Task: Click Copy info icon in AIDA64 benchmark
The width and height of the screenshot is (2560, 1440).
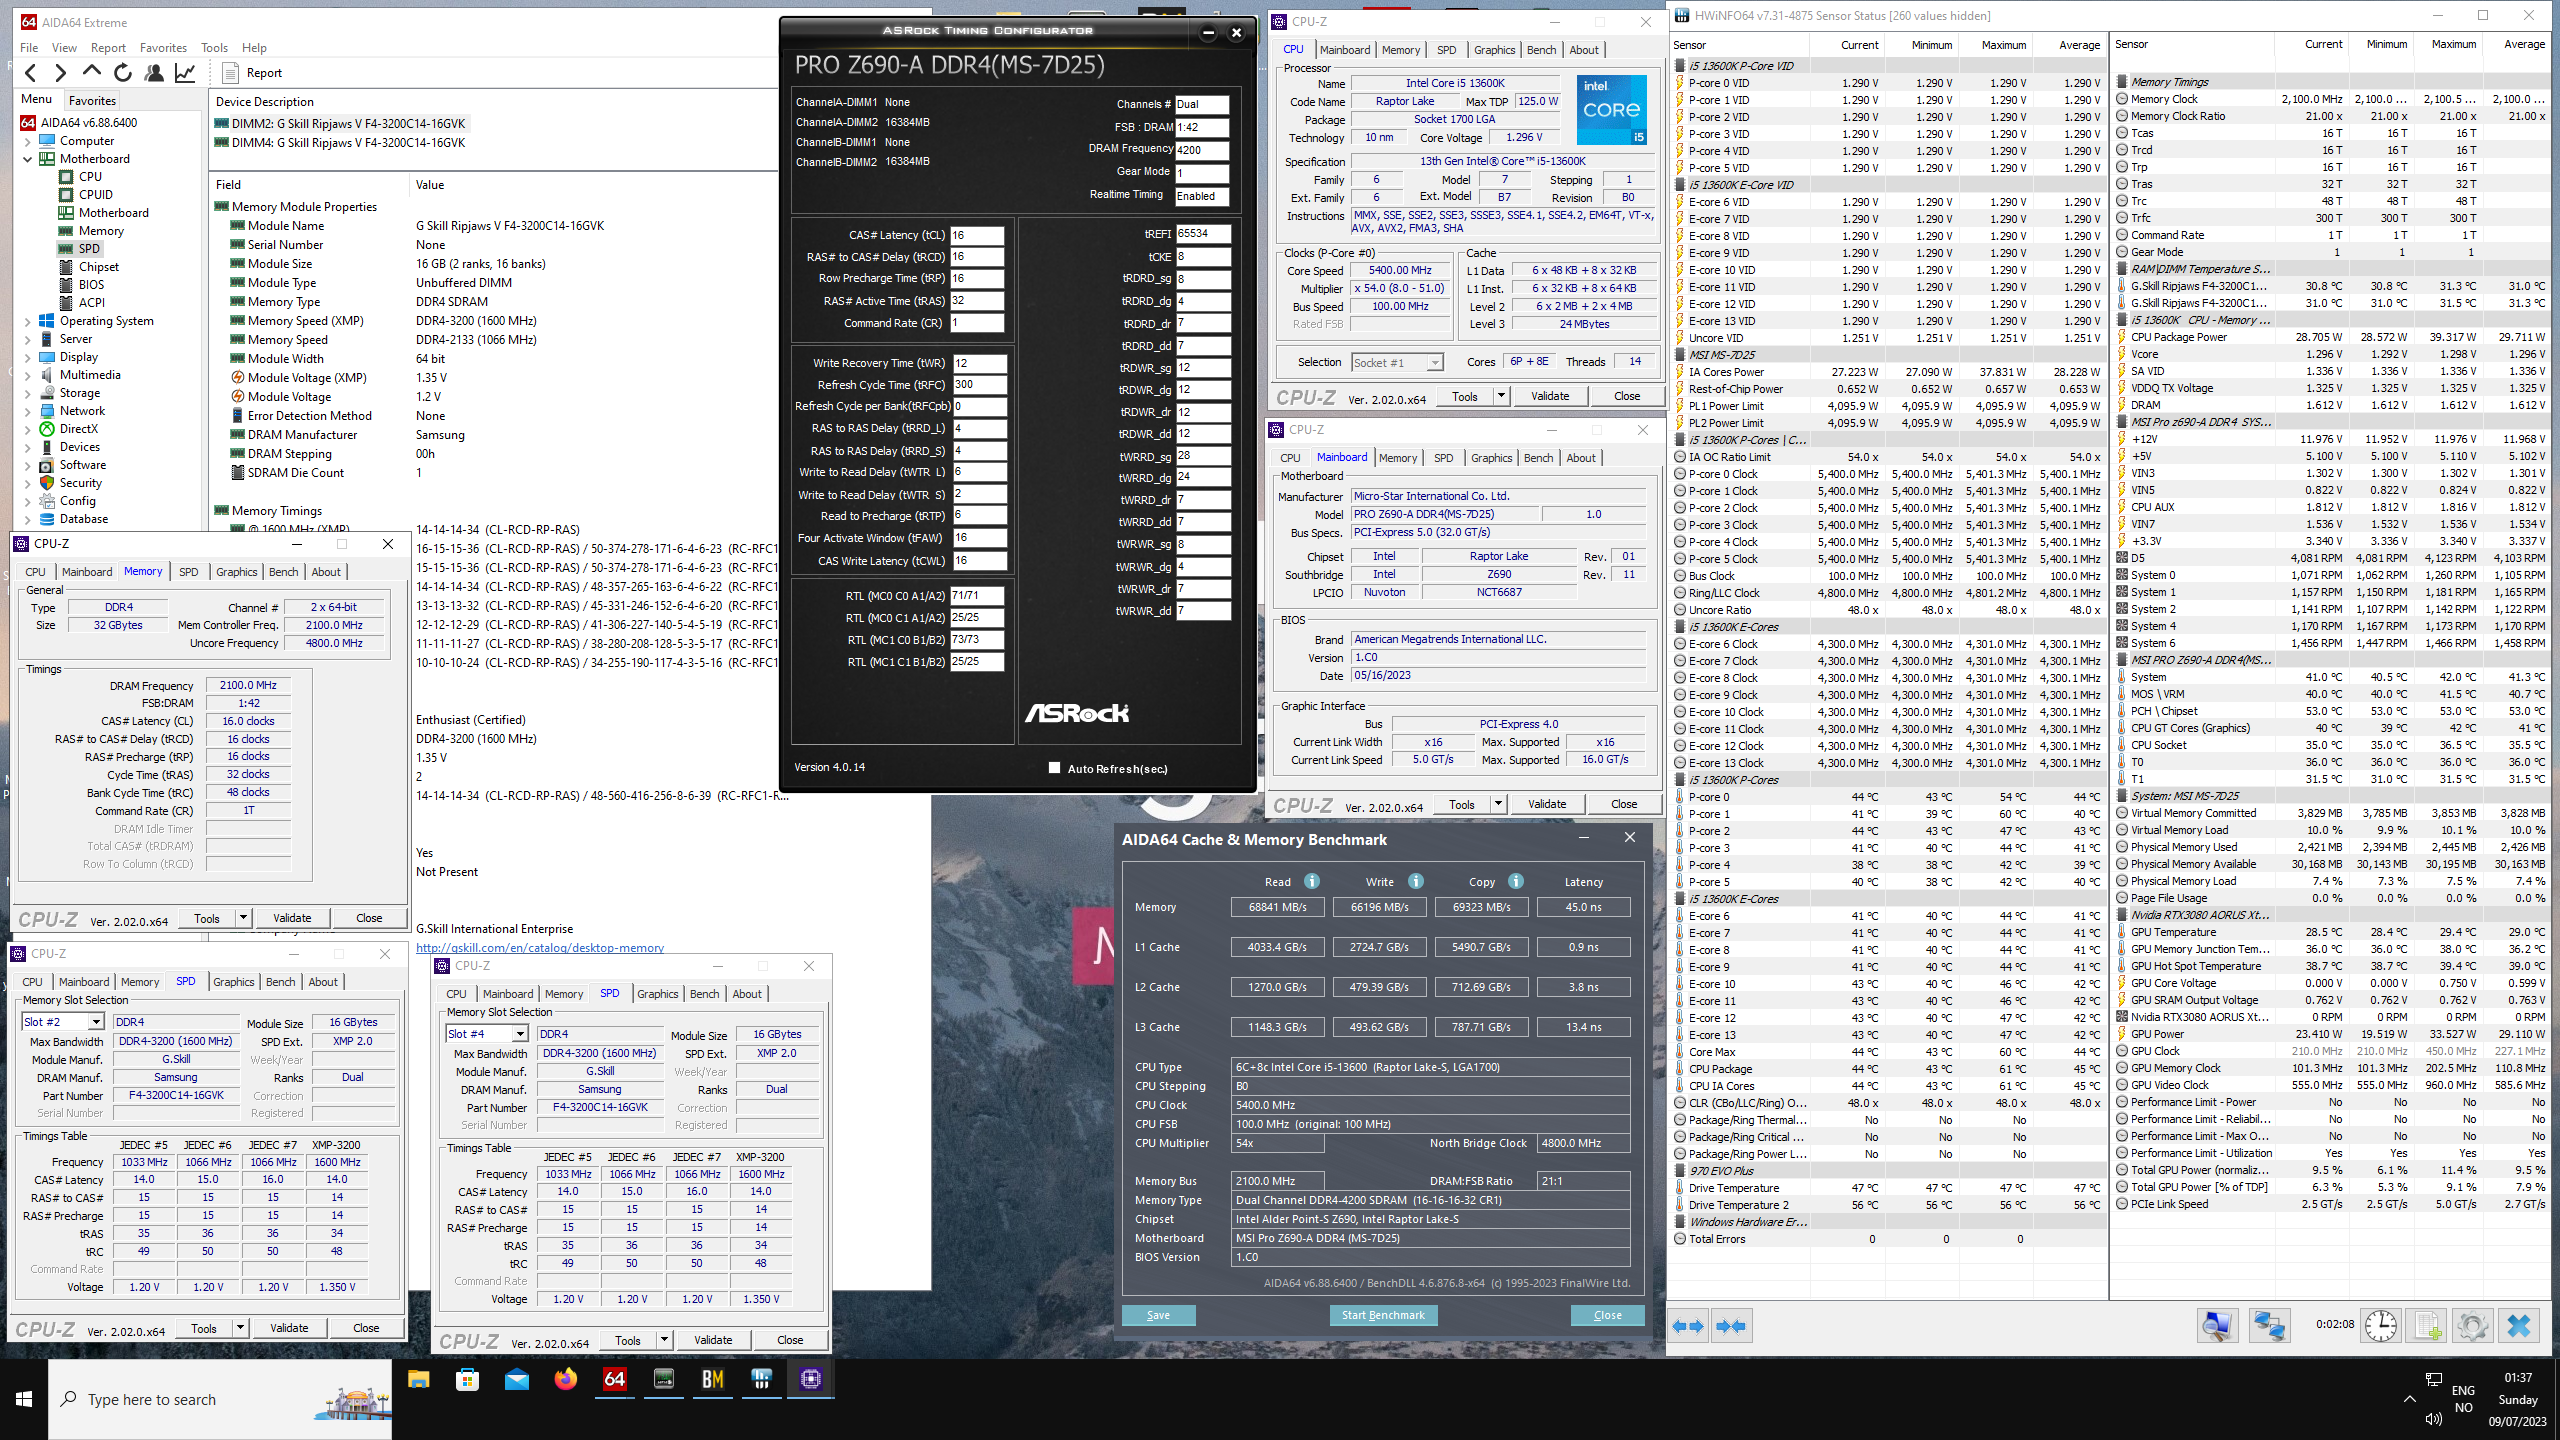Action: coord(1516,881)
